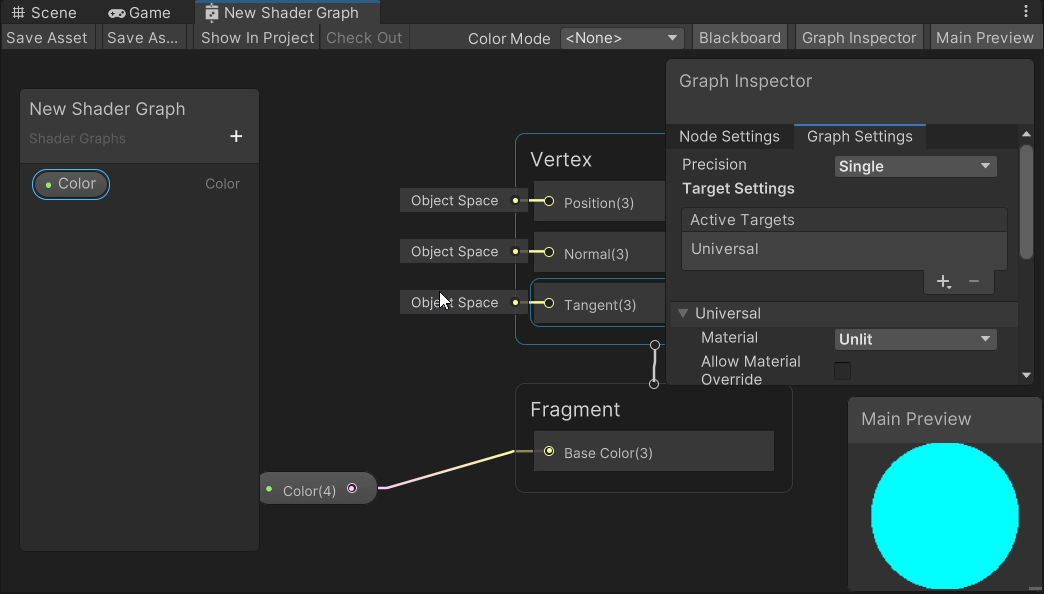Image resolution: width=1044 pixels, height=594 pixels.
Task: Click the Save Asset button
Action: click(47, 38)
